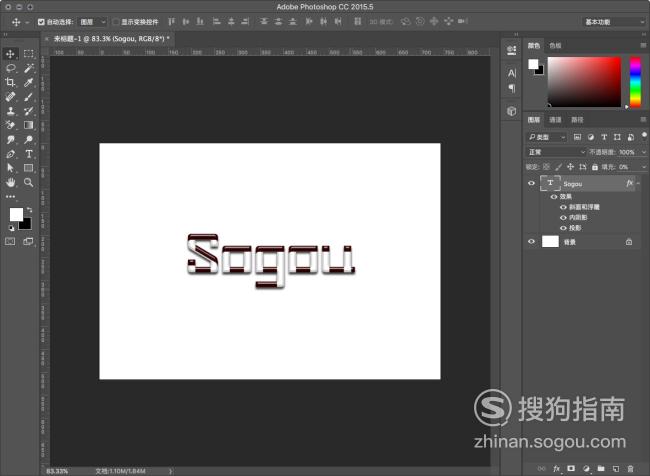Select the Rectangular Marquee tool
The image size is (650, 476).
click(x=28, y=54)
